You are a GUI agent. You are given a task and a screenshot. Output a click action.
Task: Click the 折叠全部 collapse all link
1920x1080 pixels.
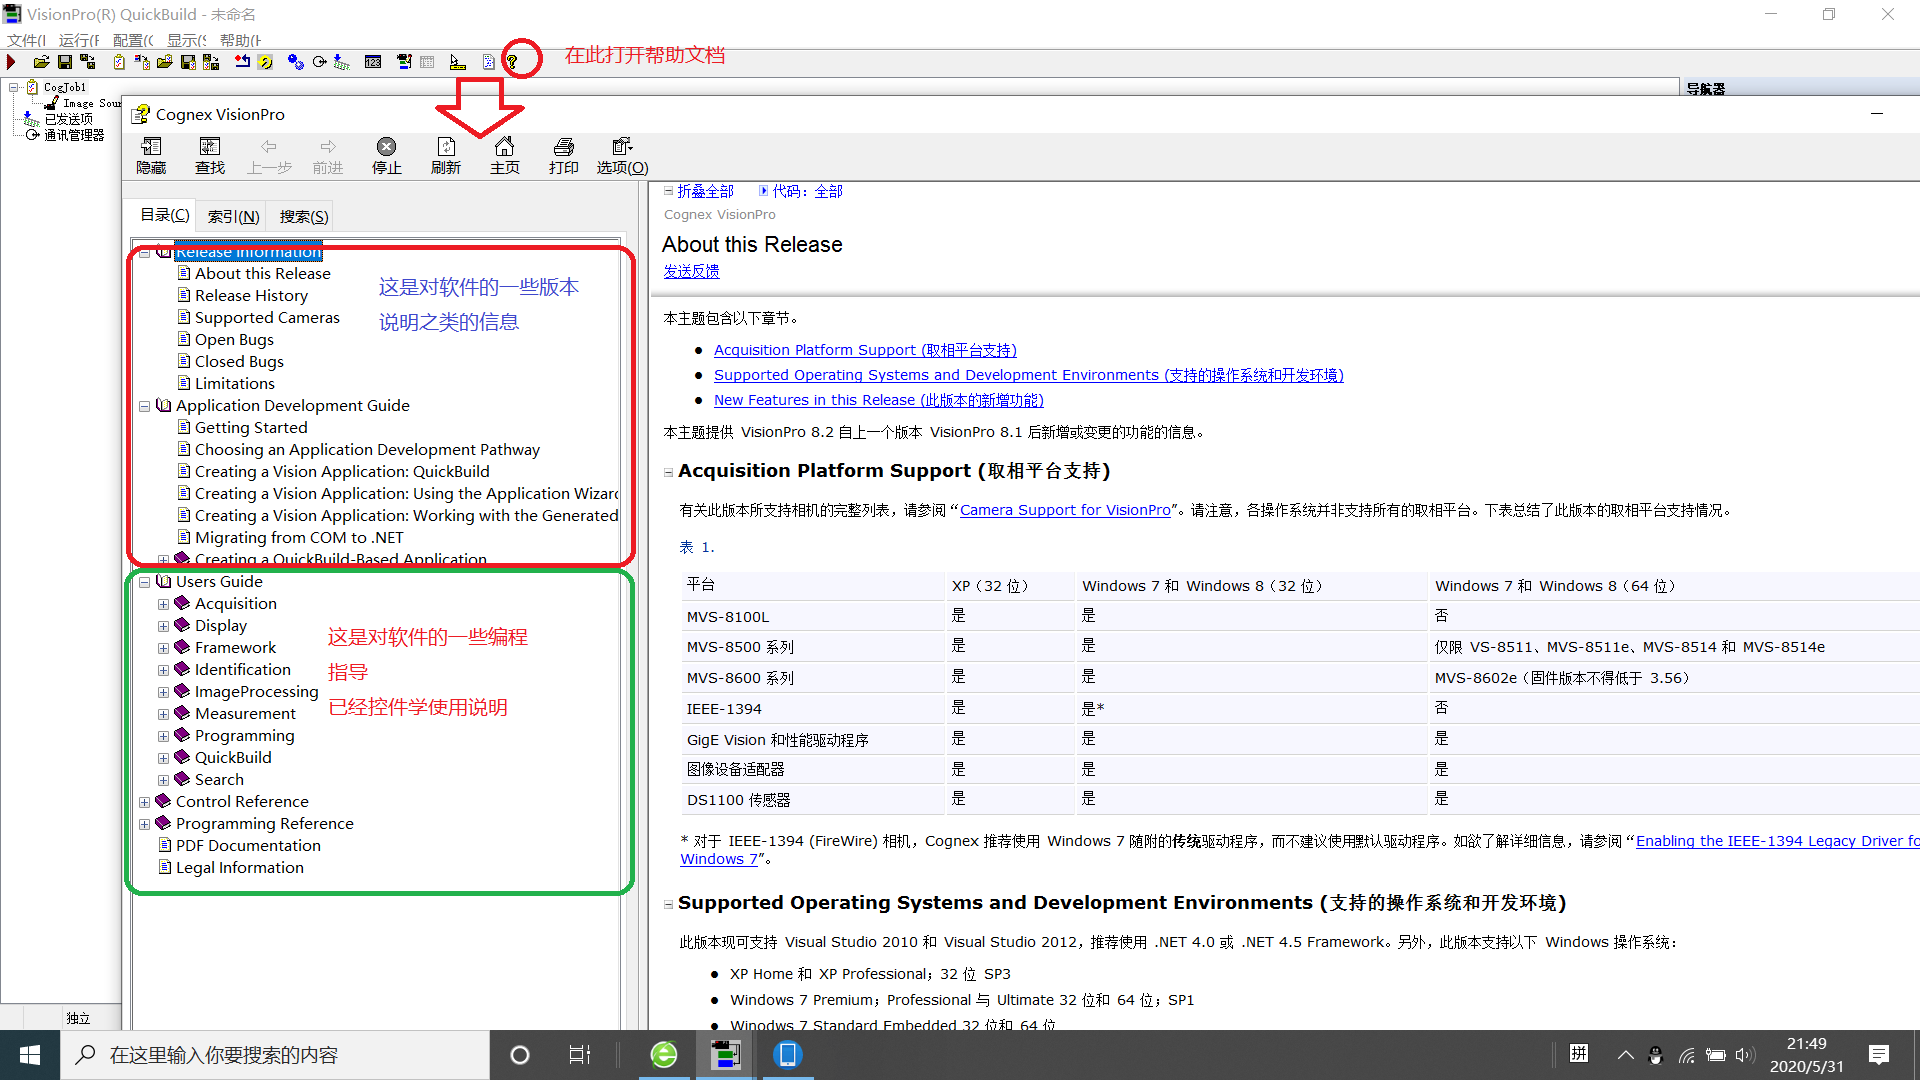tap(704, 191)
